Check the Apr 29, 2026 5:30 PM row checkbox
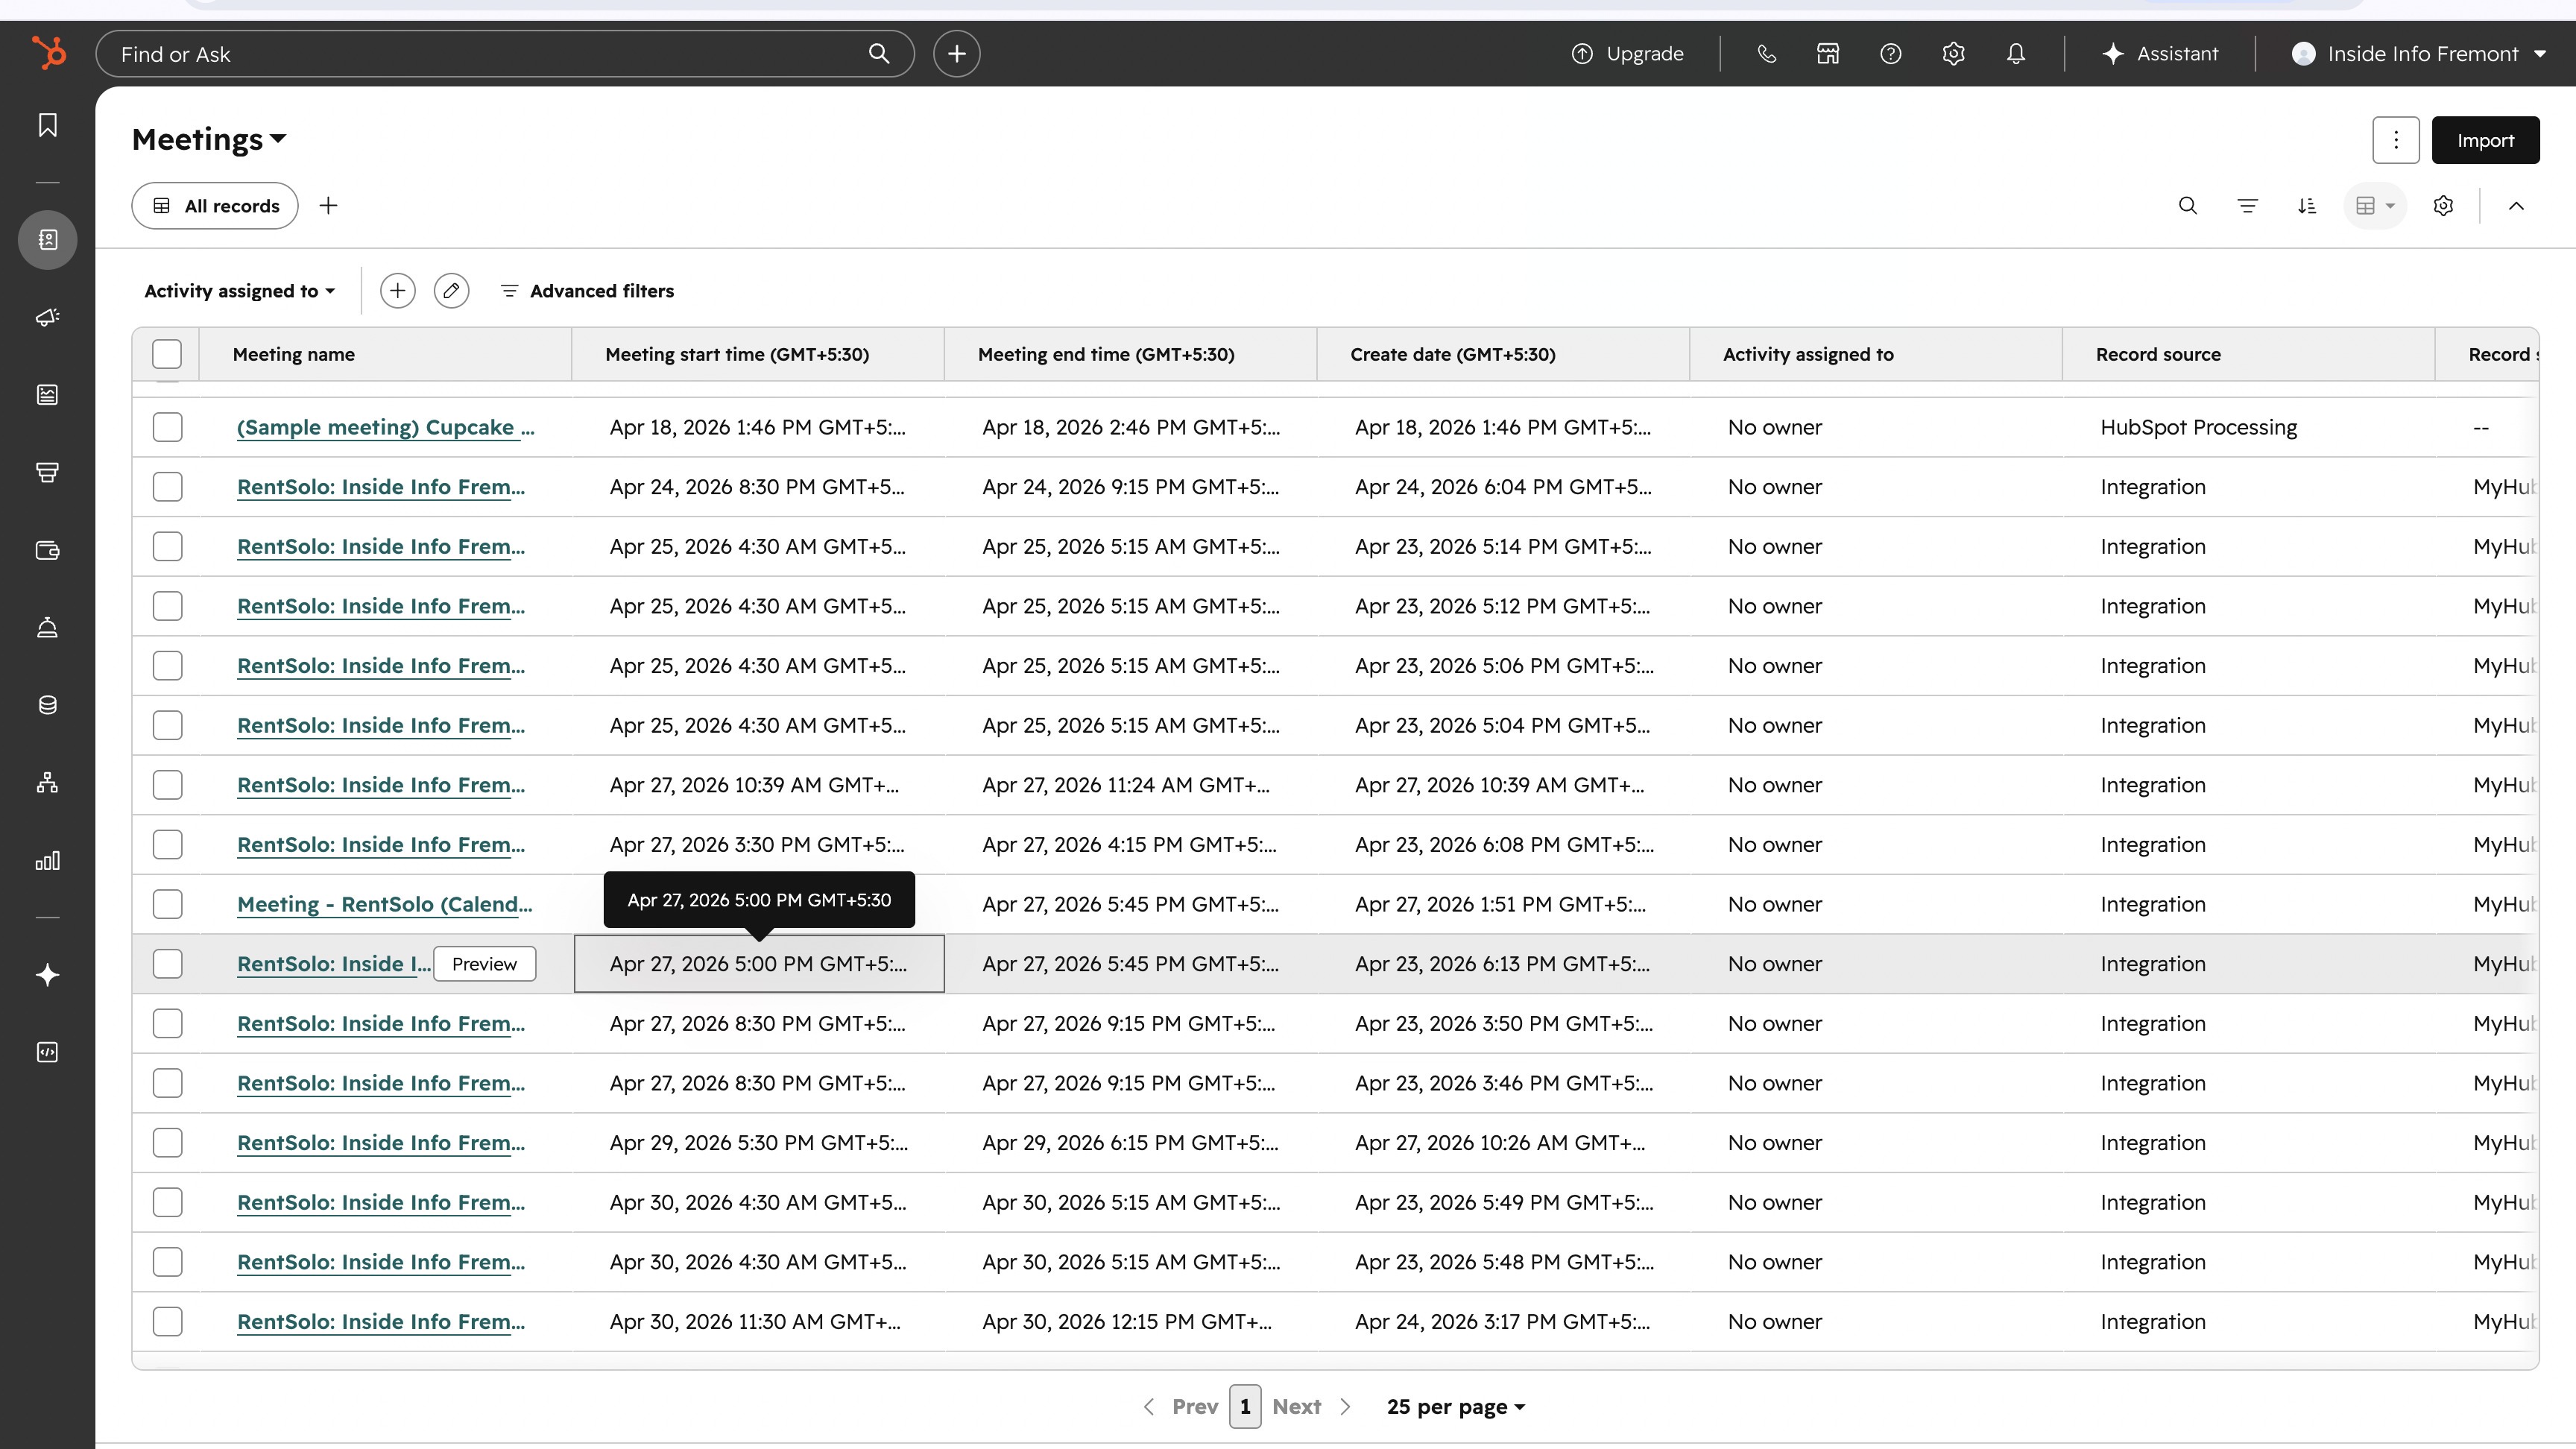Screen dimensions: 2576x1449 [167, 1143]
